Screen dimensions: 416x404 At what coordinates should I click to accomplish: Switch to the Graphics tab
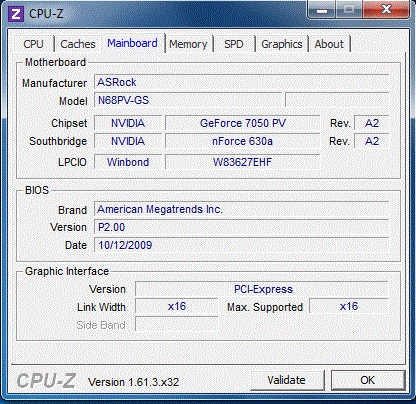282,44
